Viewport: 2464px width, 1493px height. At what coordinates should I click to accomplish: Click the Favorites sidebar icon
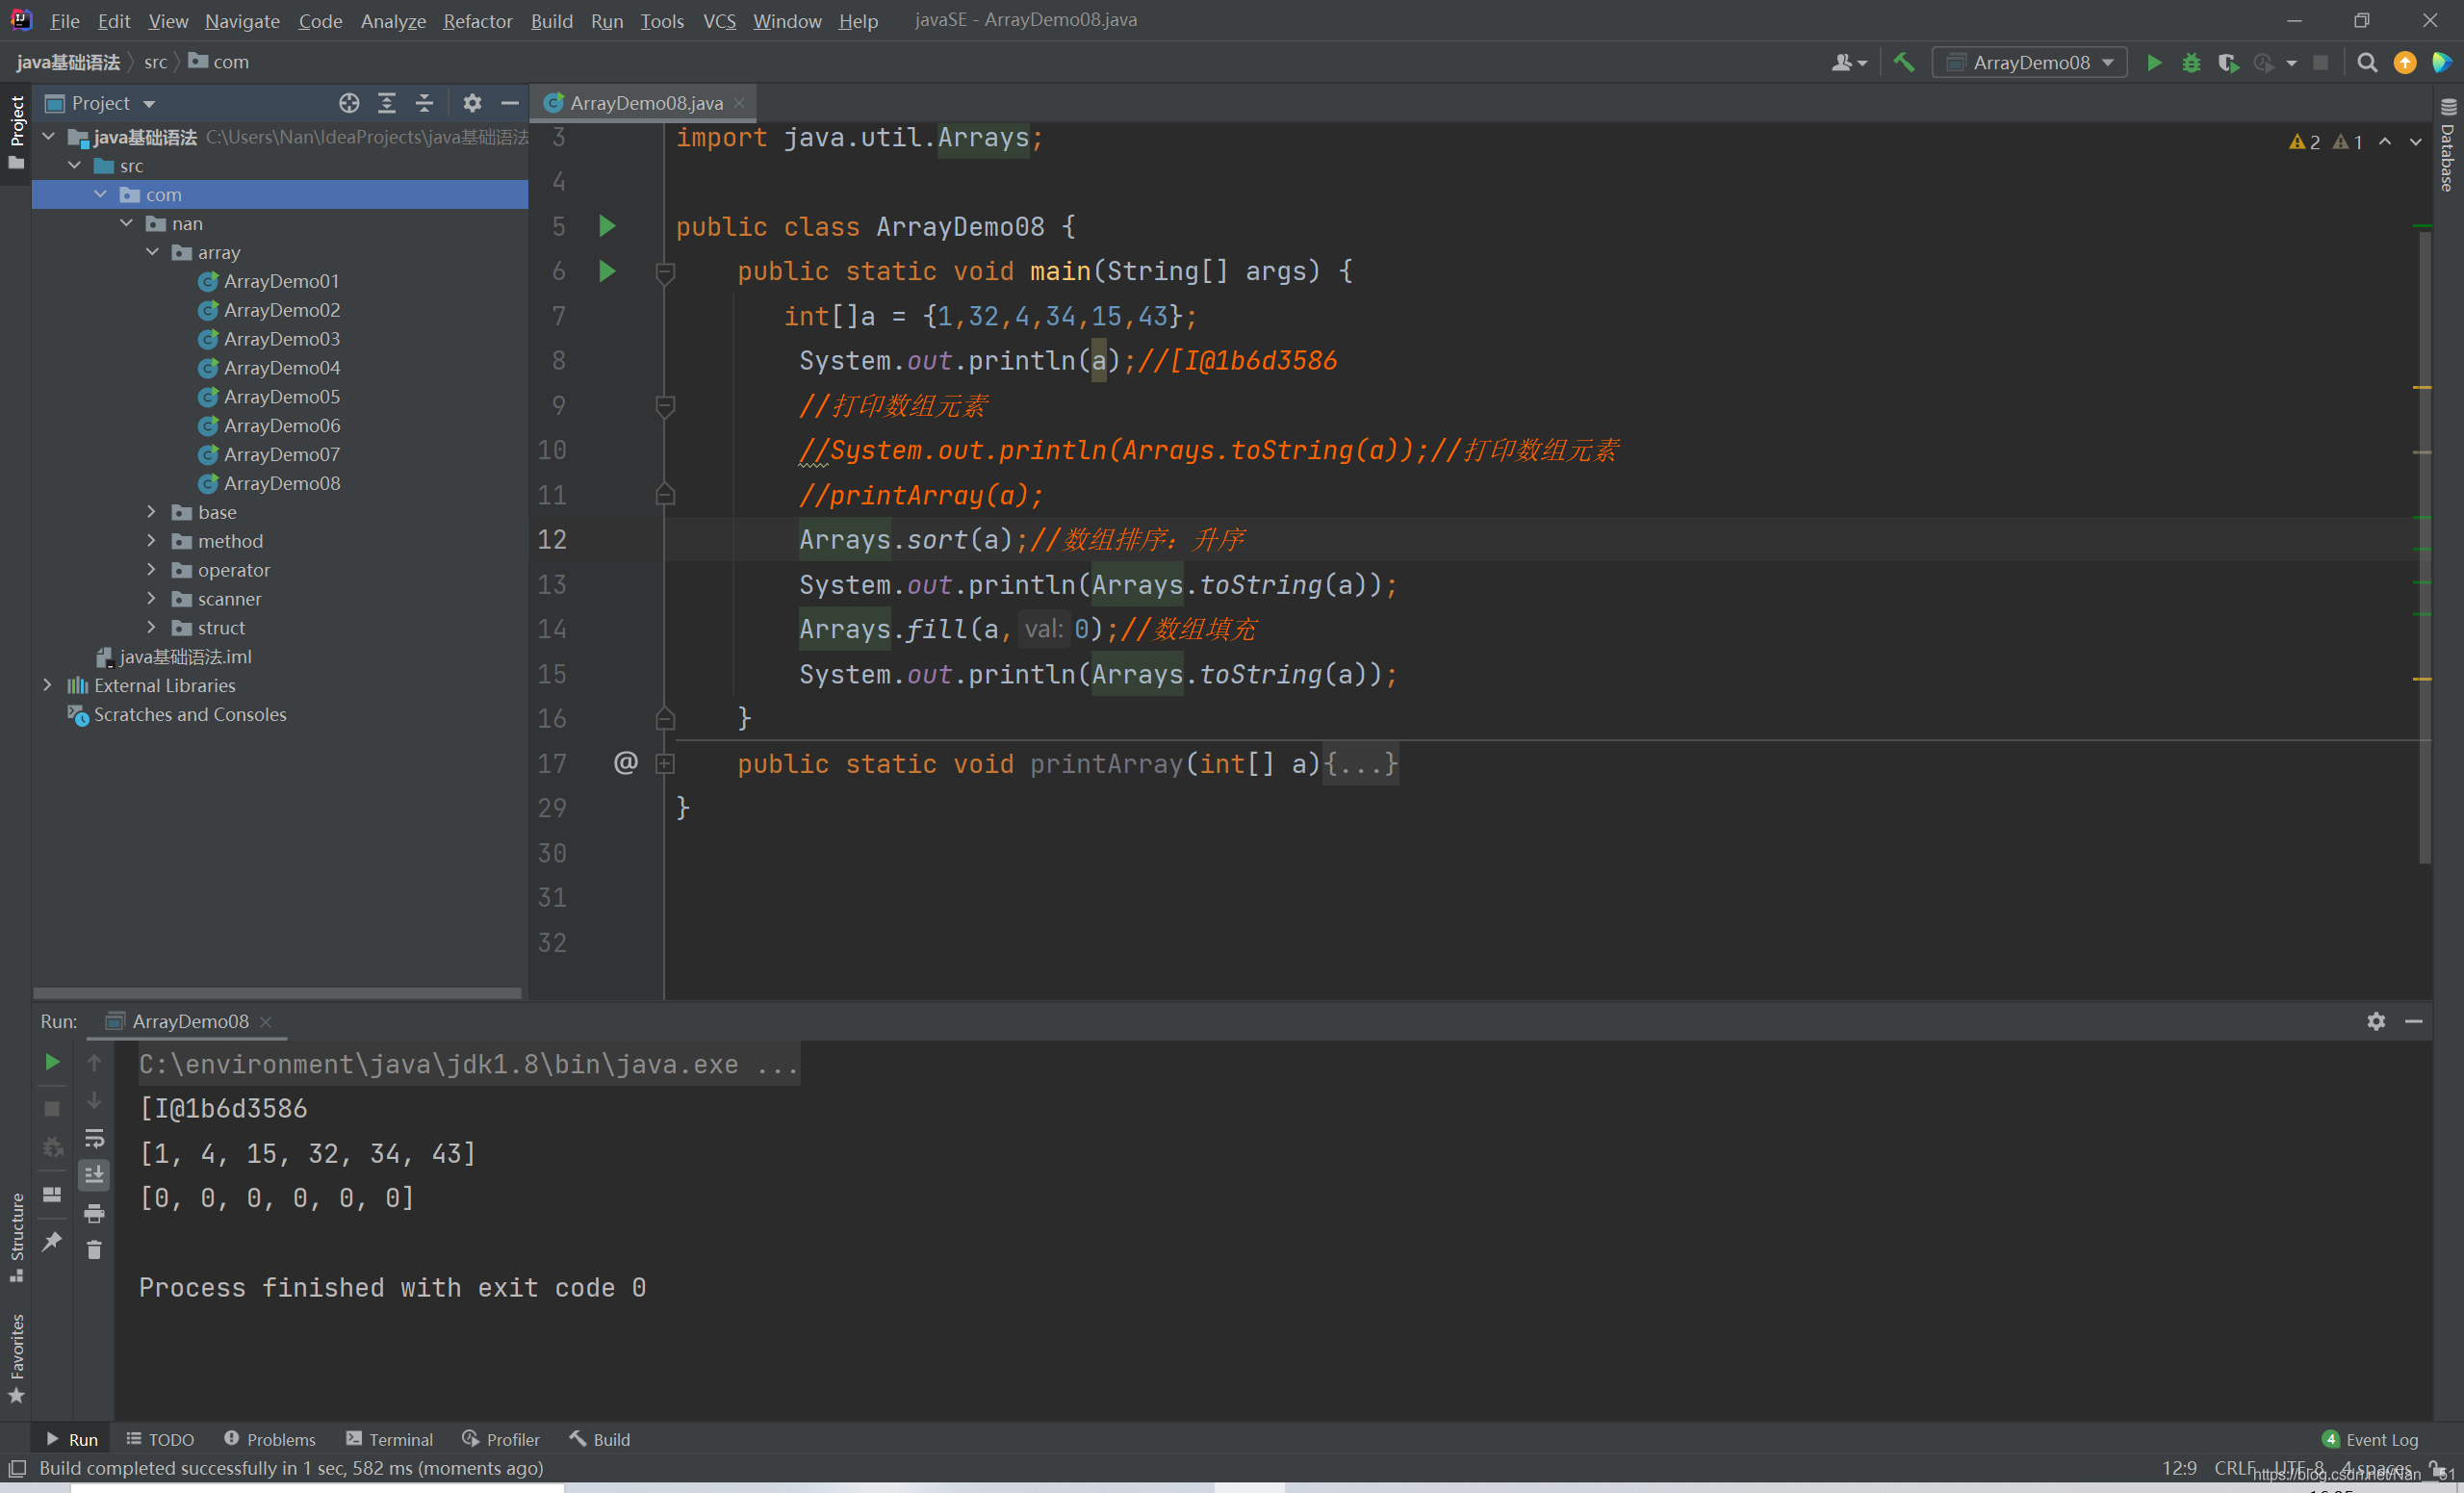tap(15, 1364)
